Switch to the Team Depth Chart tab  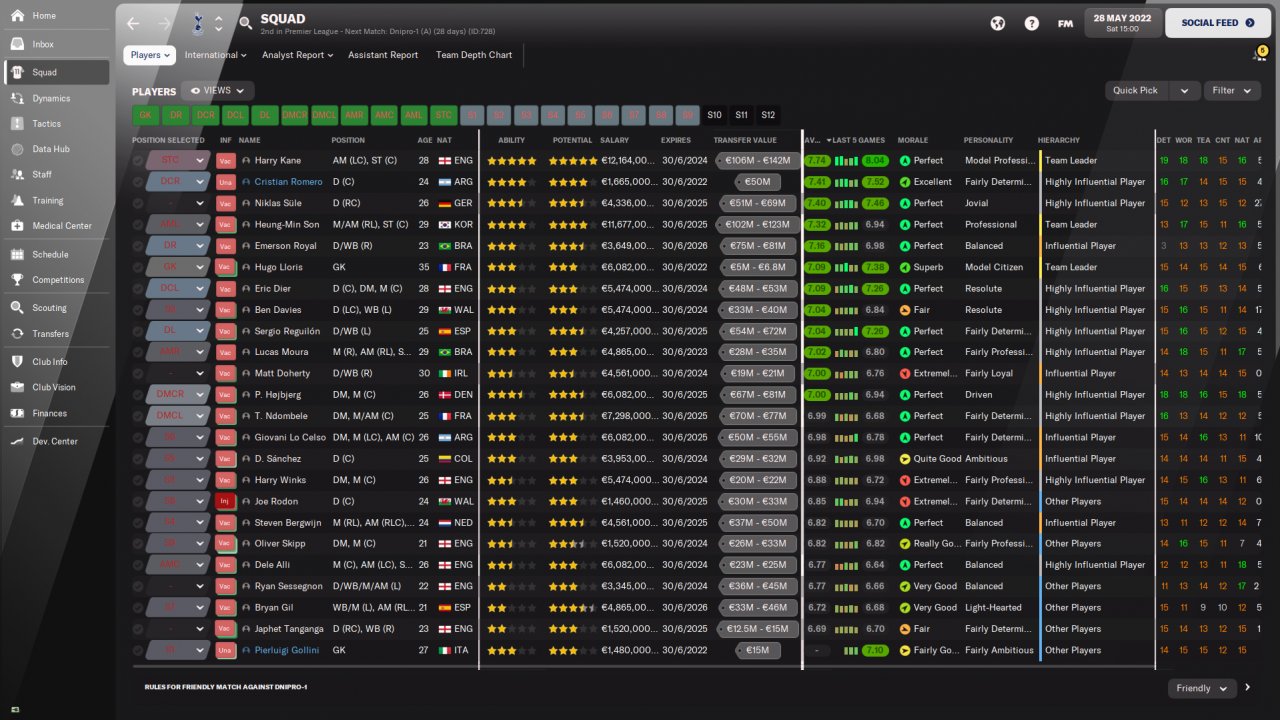tap(473, 55)
